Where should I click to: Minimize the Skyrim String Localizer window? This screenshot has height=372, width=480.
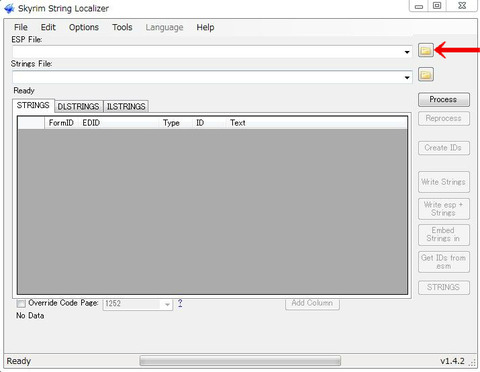tap(419, 6)
